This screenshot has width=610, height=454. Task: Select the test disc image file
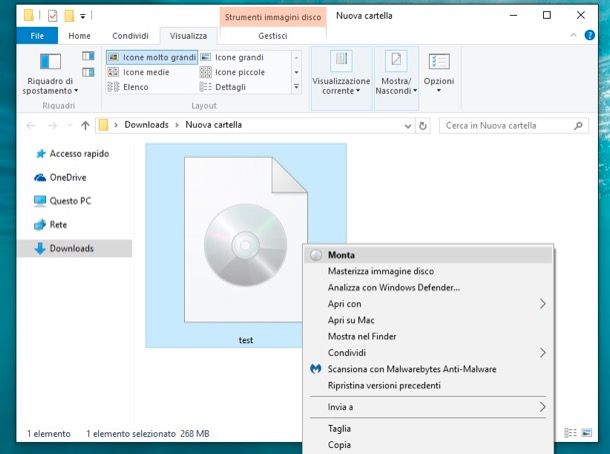coord(246,245)
